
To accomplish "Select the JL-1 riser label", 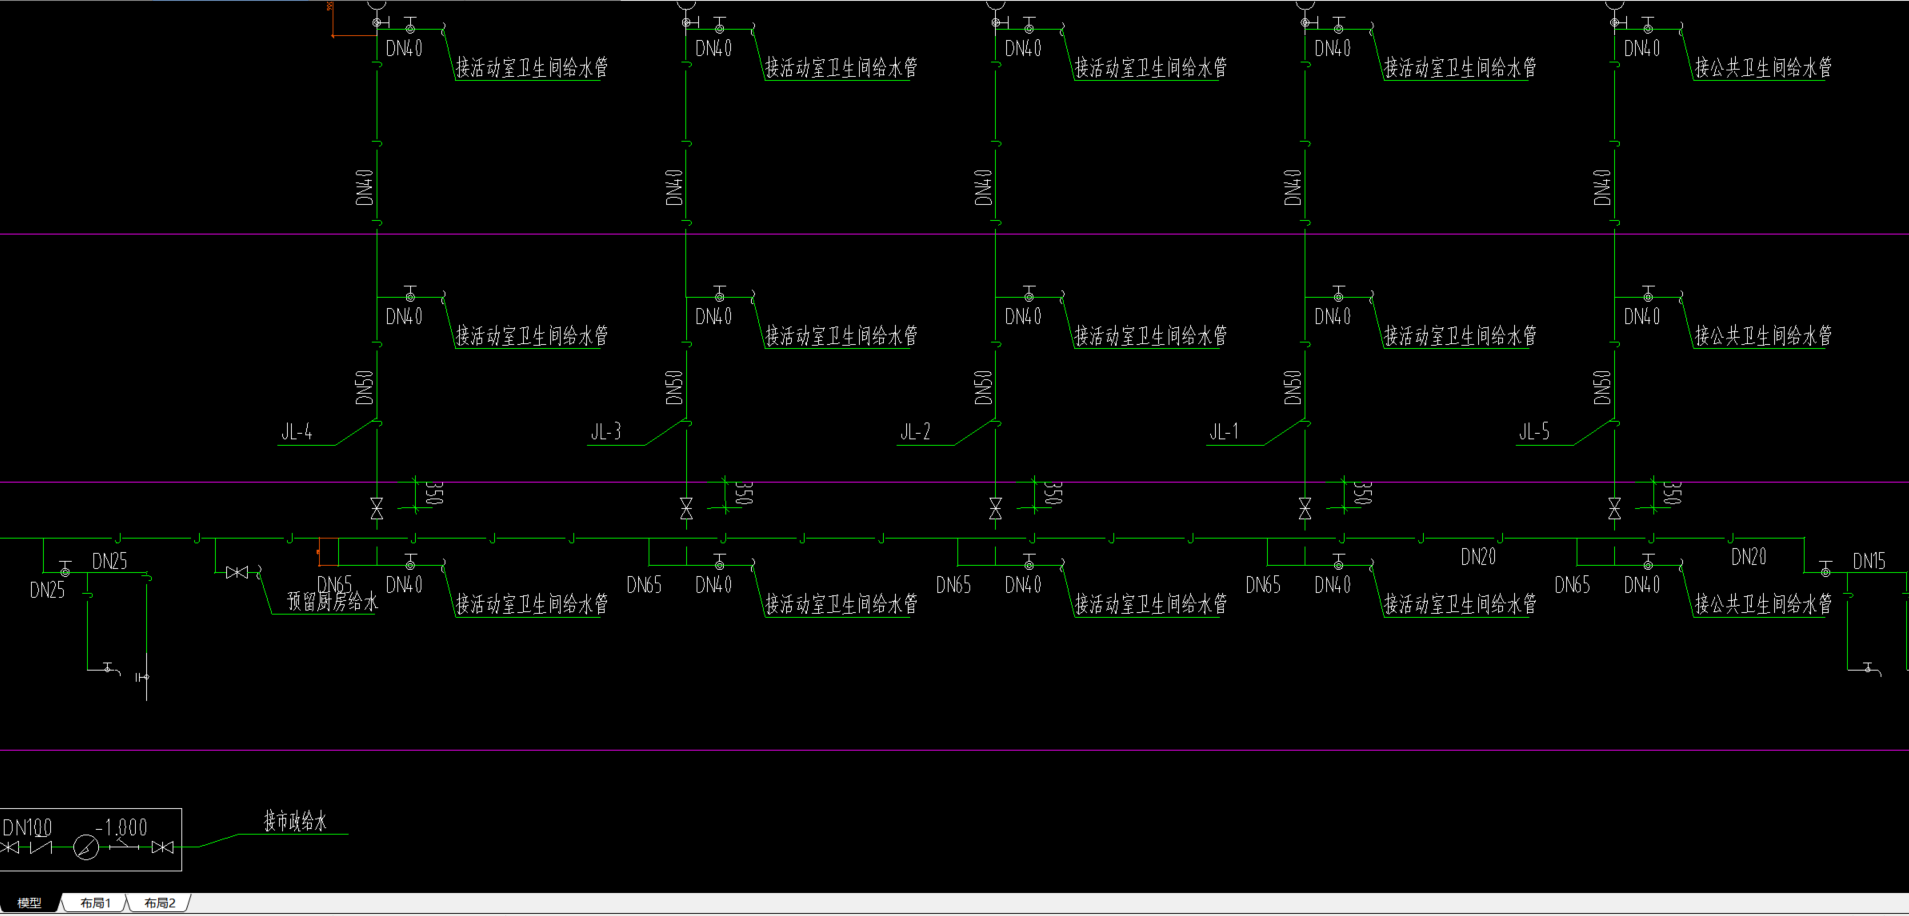I will (x=1224, y=432).
